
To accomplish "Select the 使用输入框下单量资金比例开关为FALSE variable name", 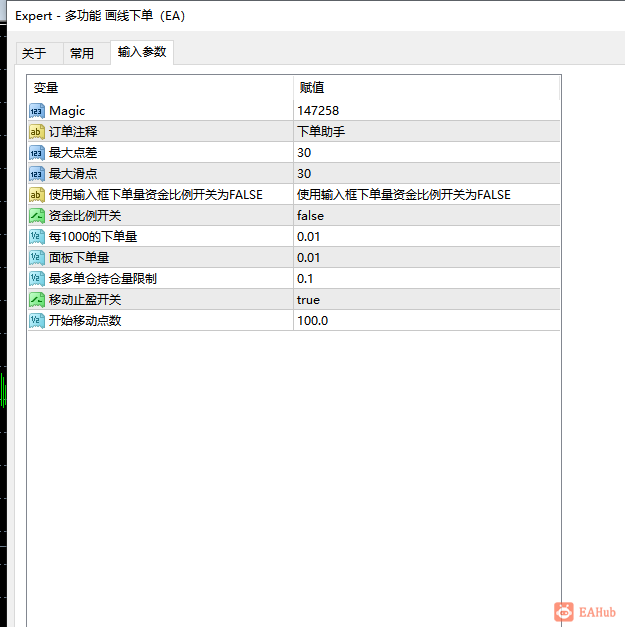I will [156, 195].
